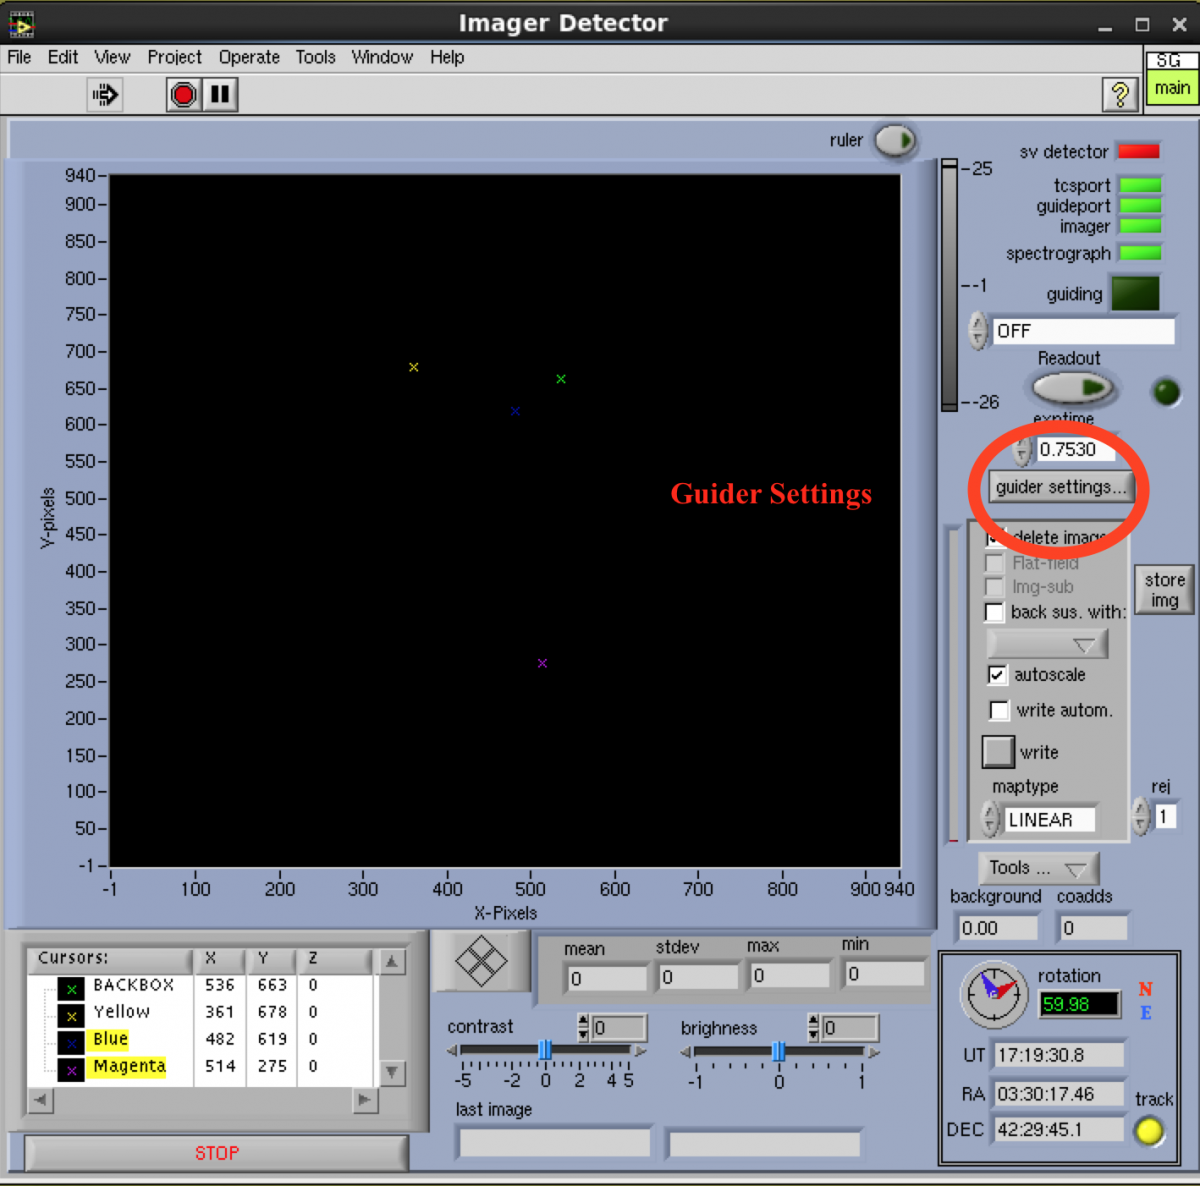
Task: Click the store img button
Action: tap(1164, 589)
